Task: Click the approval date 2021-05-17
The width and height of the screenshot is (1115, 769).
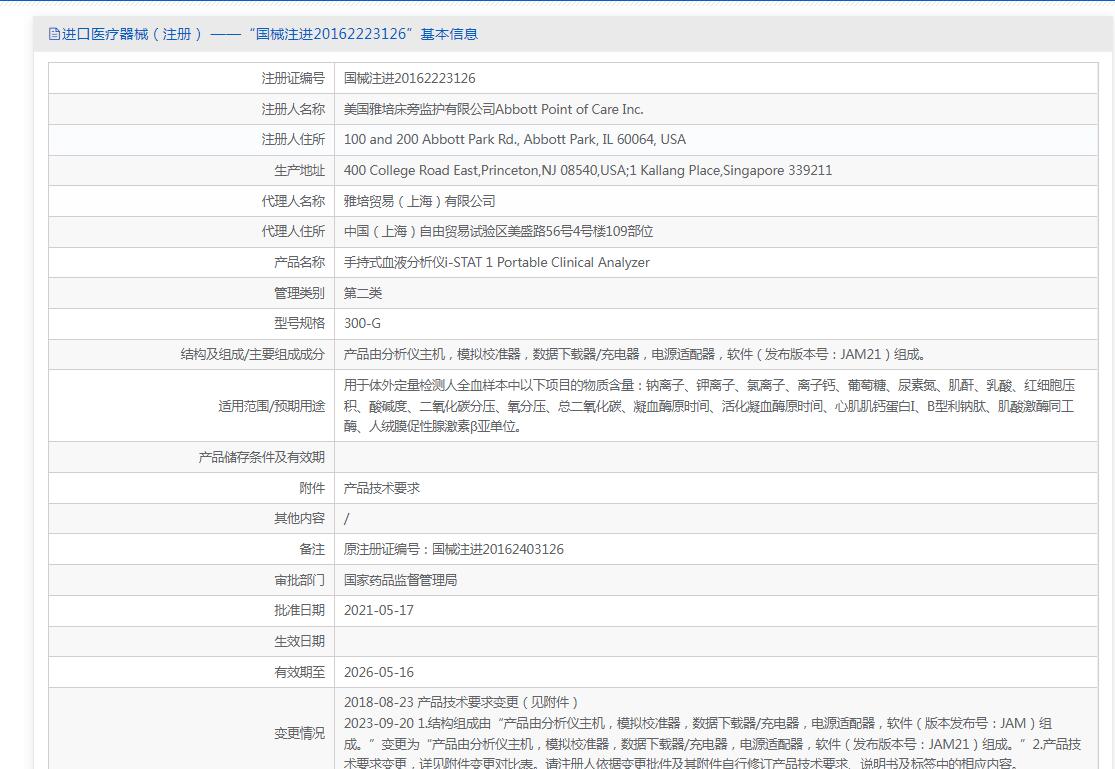Action: pos(378,610)
